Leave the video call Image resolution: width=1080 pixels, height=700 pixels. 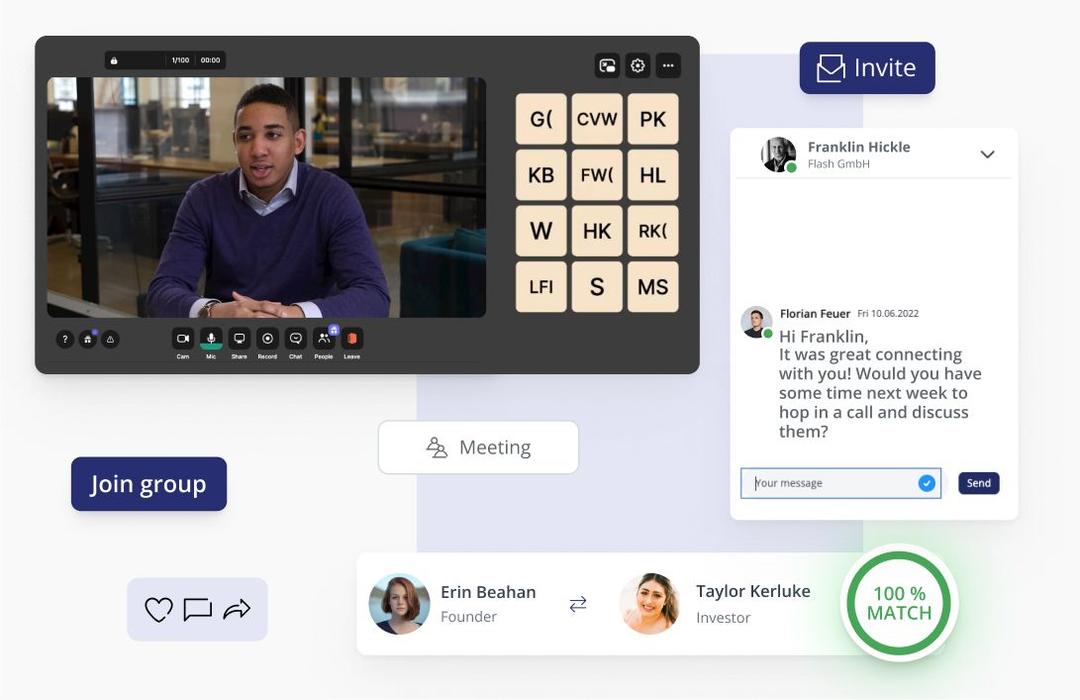coord(352,339)
